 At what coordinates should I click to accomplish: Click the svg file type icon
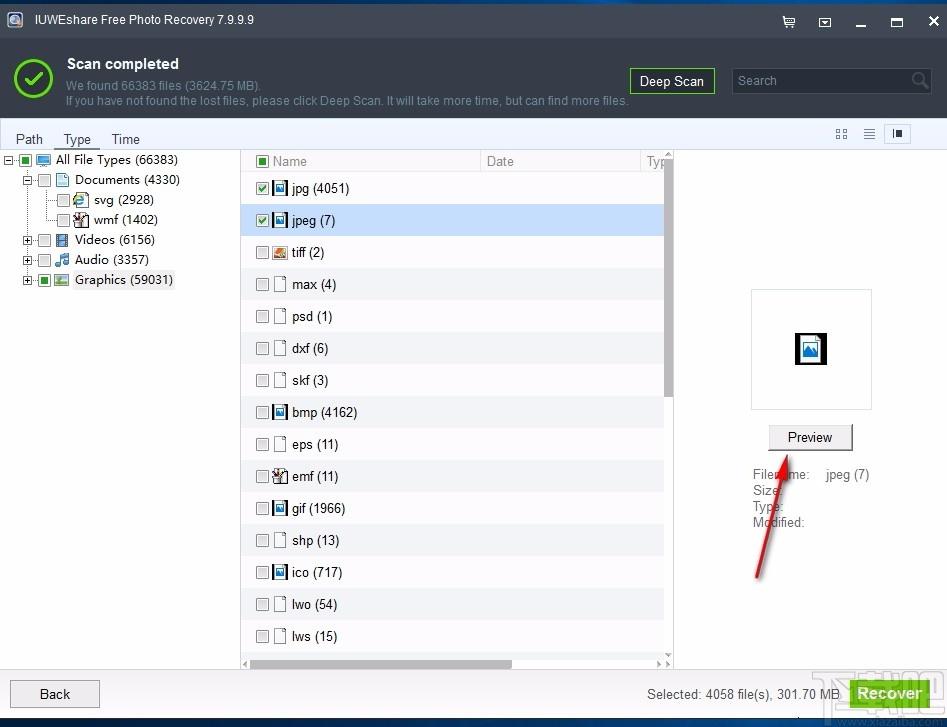(x=81, y=200)
